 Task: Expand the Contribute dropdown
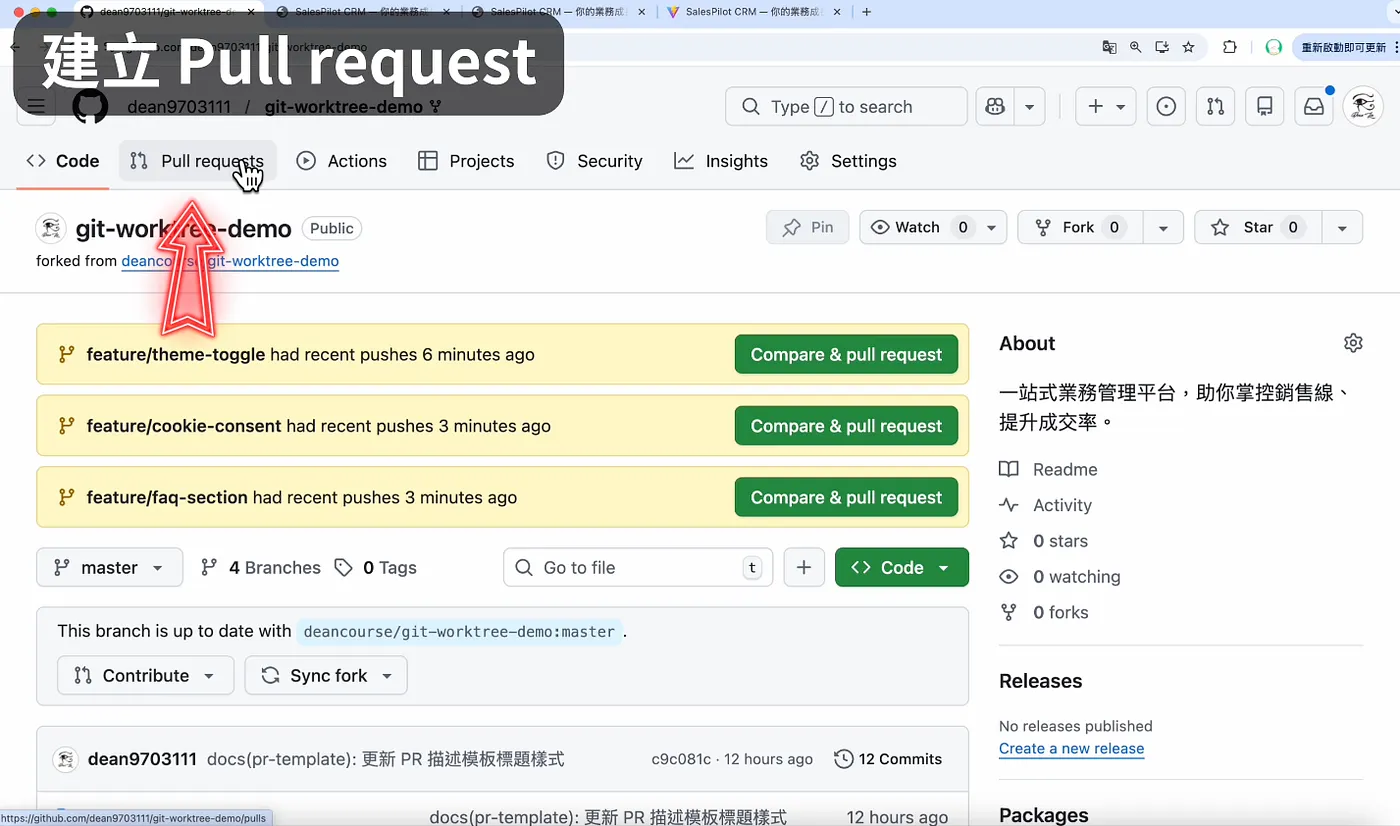[x=146, y=675]
